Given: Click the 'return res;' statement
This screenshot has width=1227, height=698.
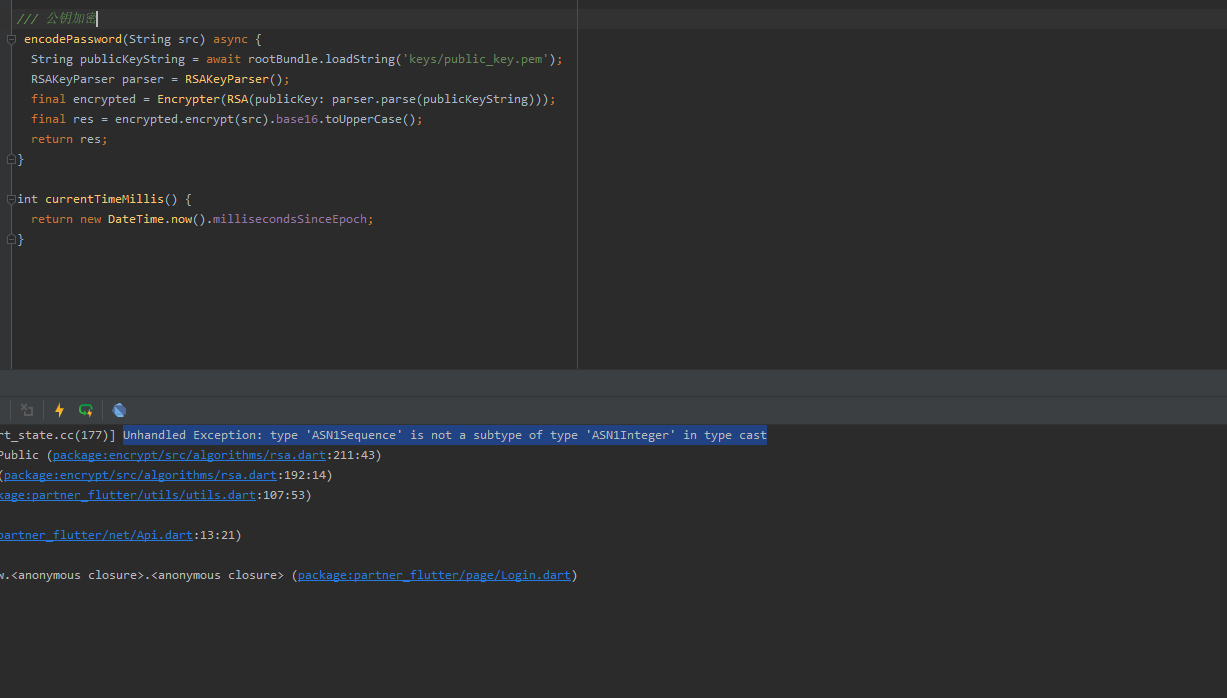Looking at the screenshot, I should pos(69,139).
